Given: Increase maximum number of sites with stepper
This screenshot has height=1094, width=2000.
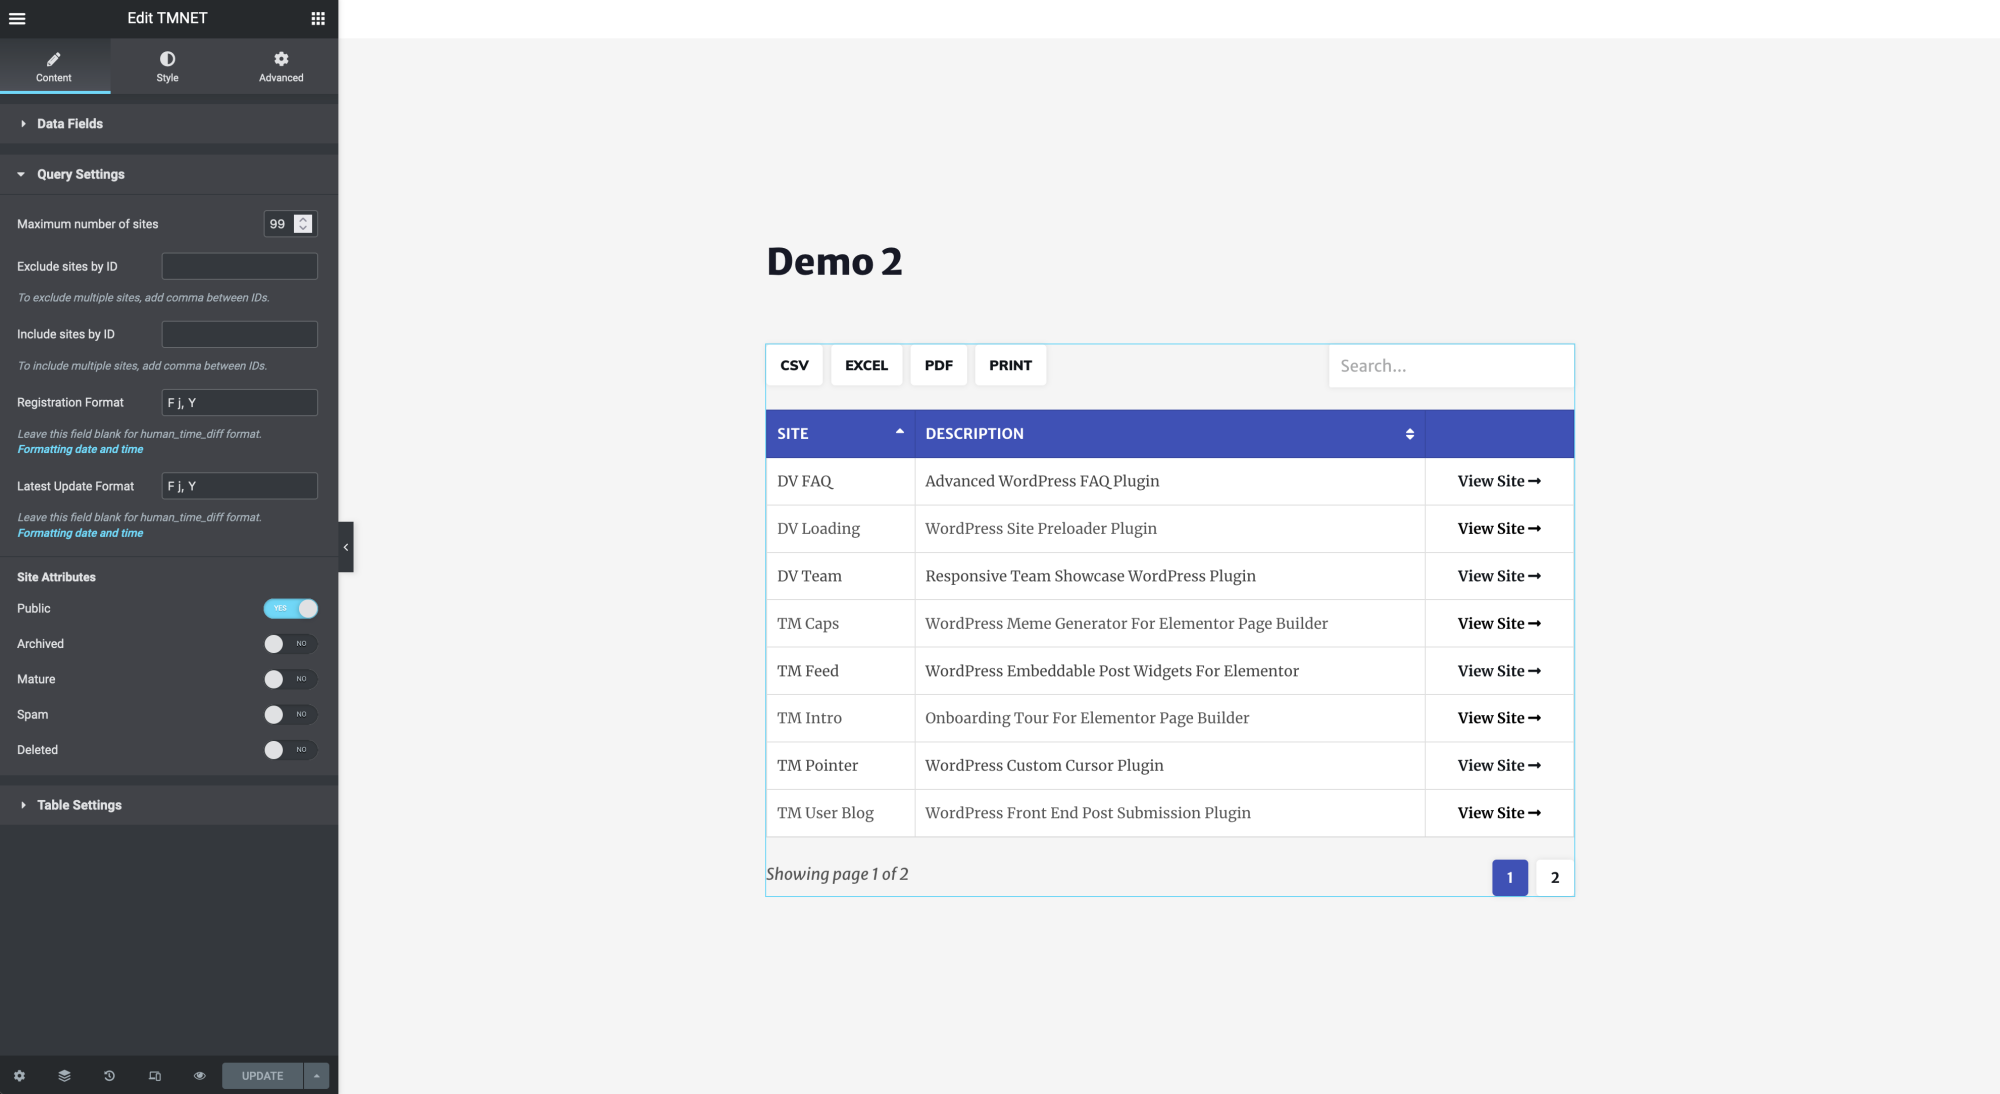Looking at the screenshot, I should tap(303, 218).
